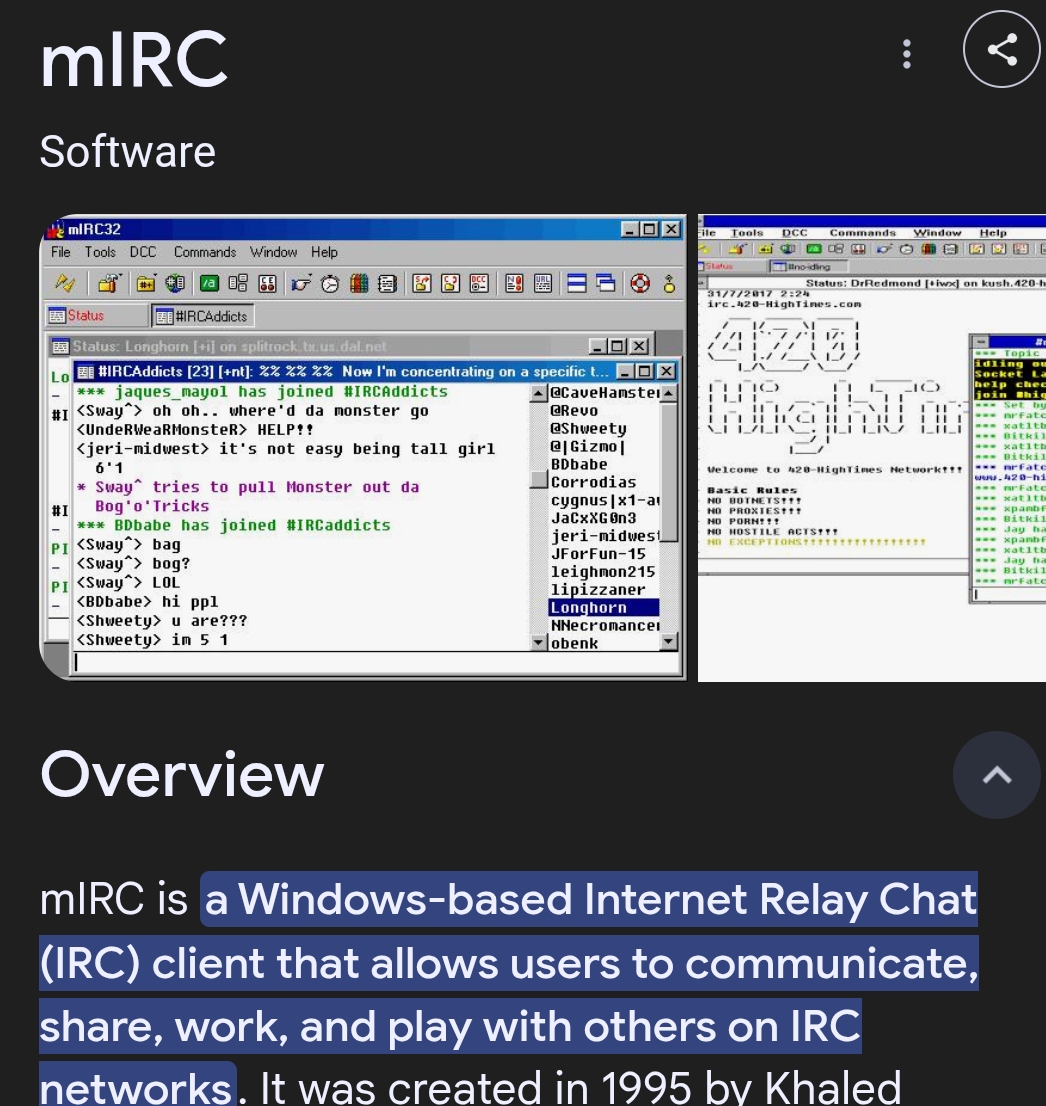Click the chat text input box
The width and height of the screenshot is (1046, 1106).
(x=370, y=662)
